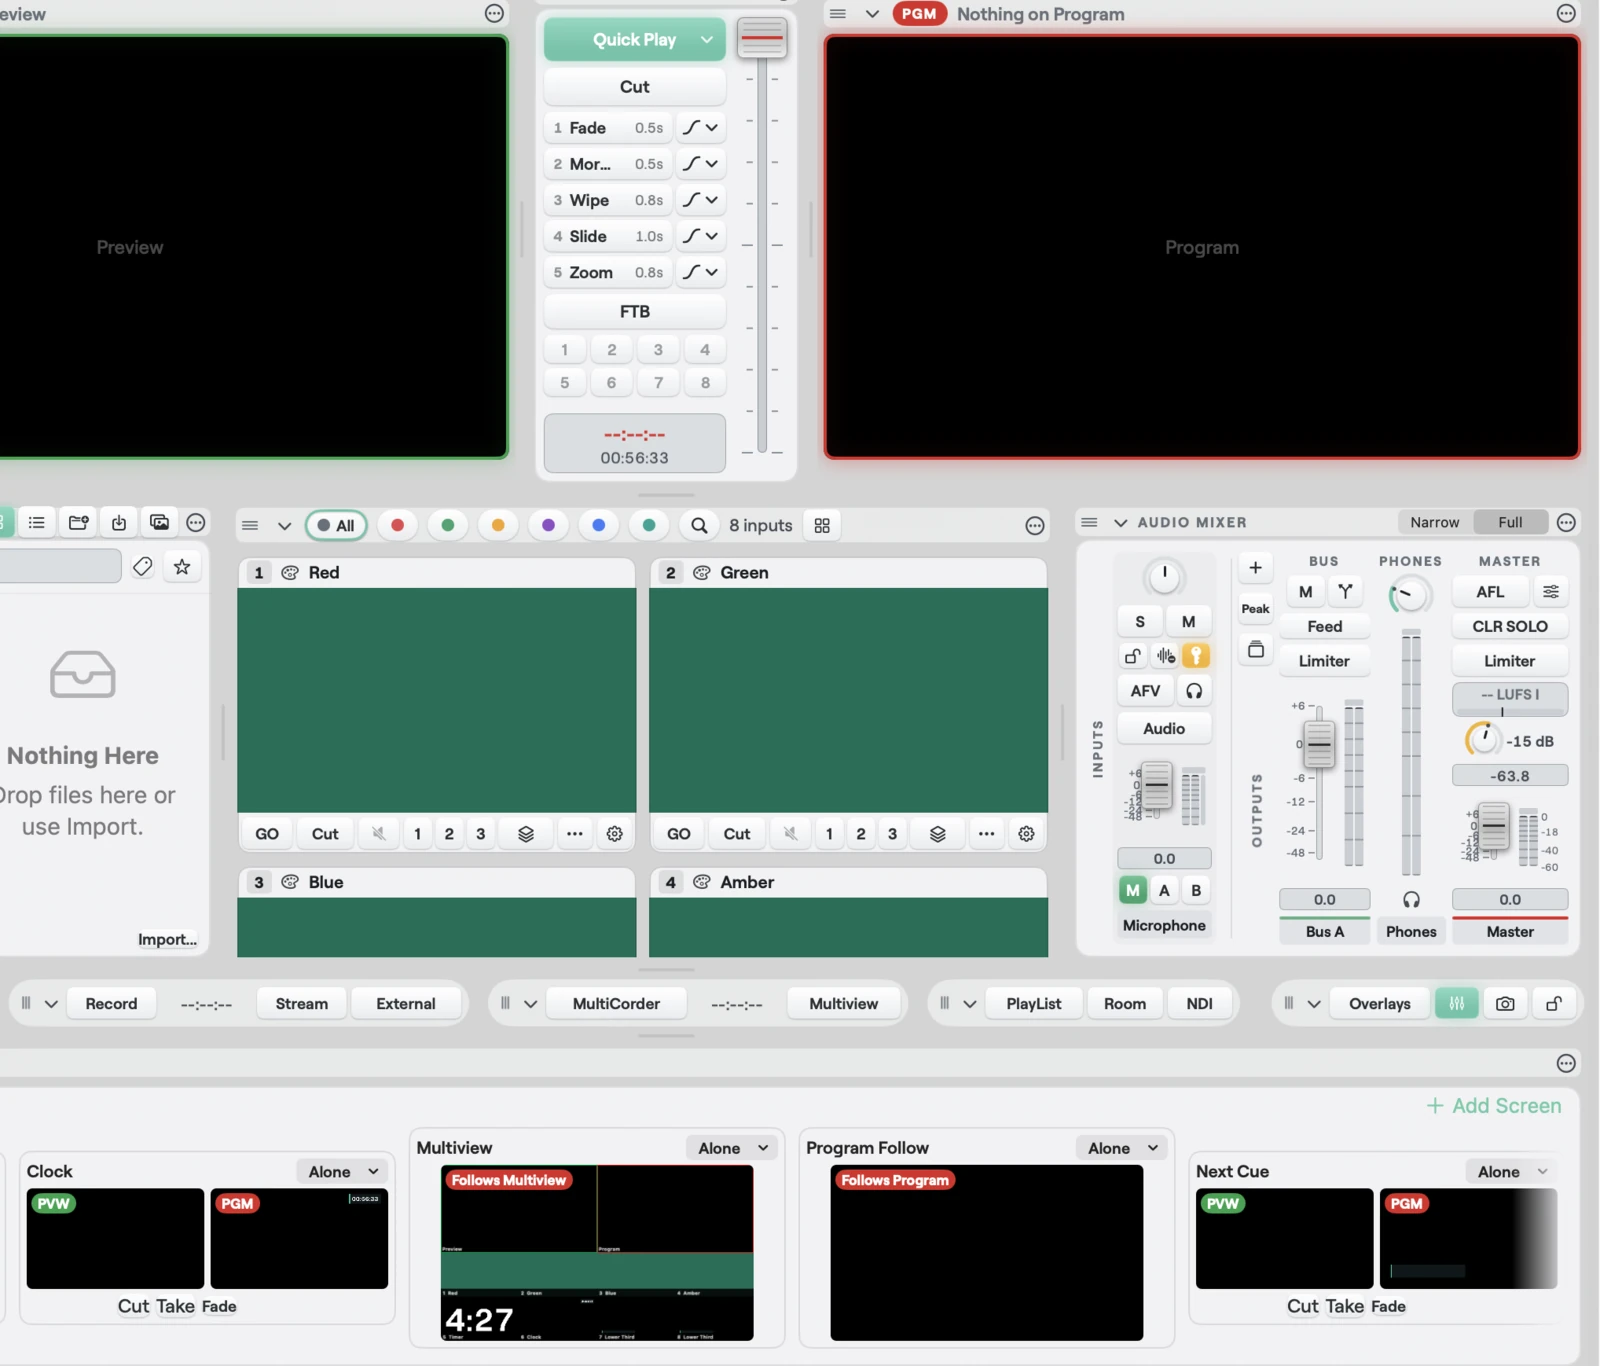Click the waveform icon in Microphone channel

[1166, 656]
